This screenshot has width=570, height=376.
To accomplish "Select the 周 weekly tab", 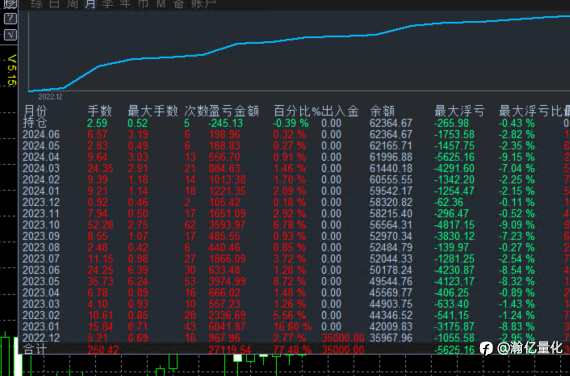I will 72,4.
